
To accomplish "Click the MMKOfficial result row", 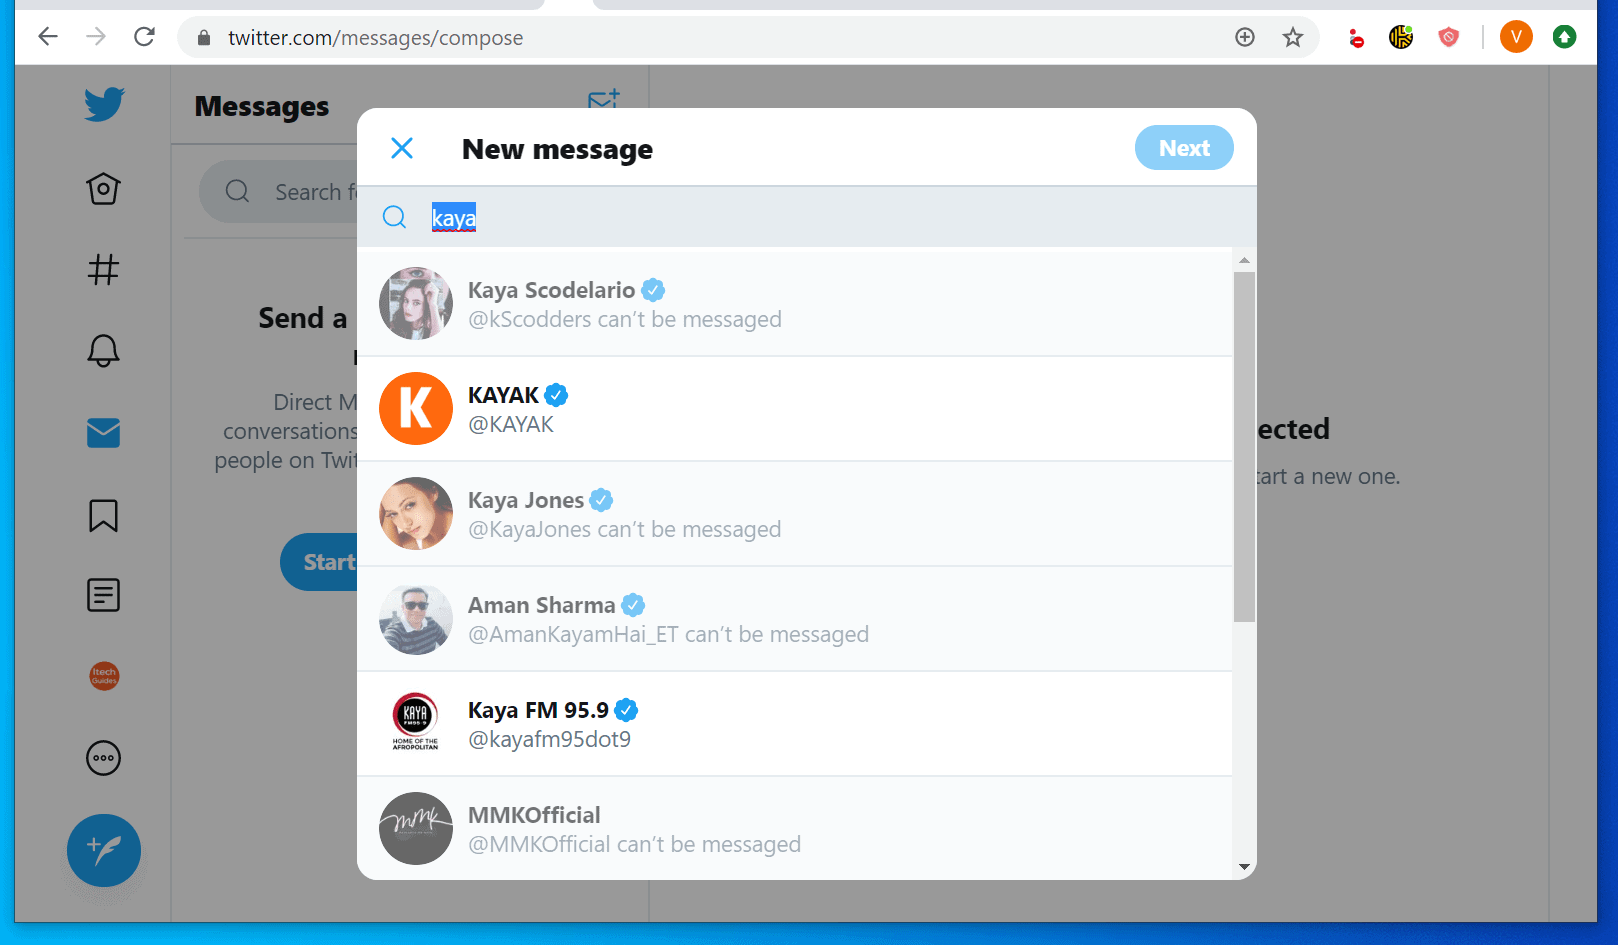I will pos(794,828).
